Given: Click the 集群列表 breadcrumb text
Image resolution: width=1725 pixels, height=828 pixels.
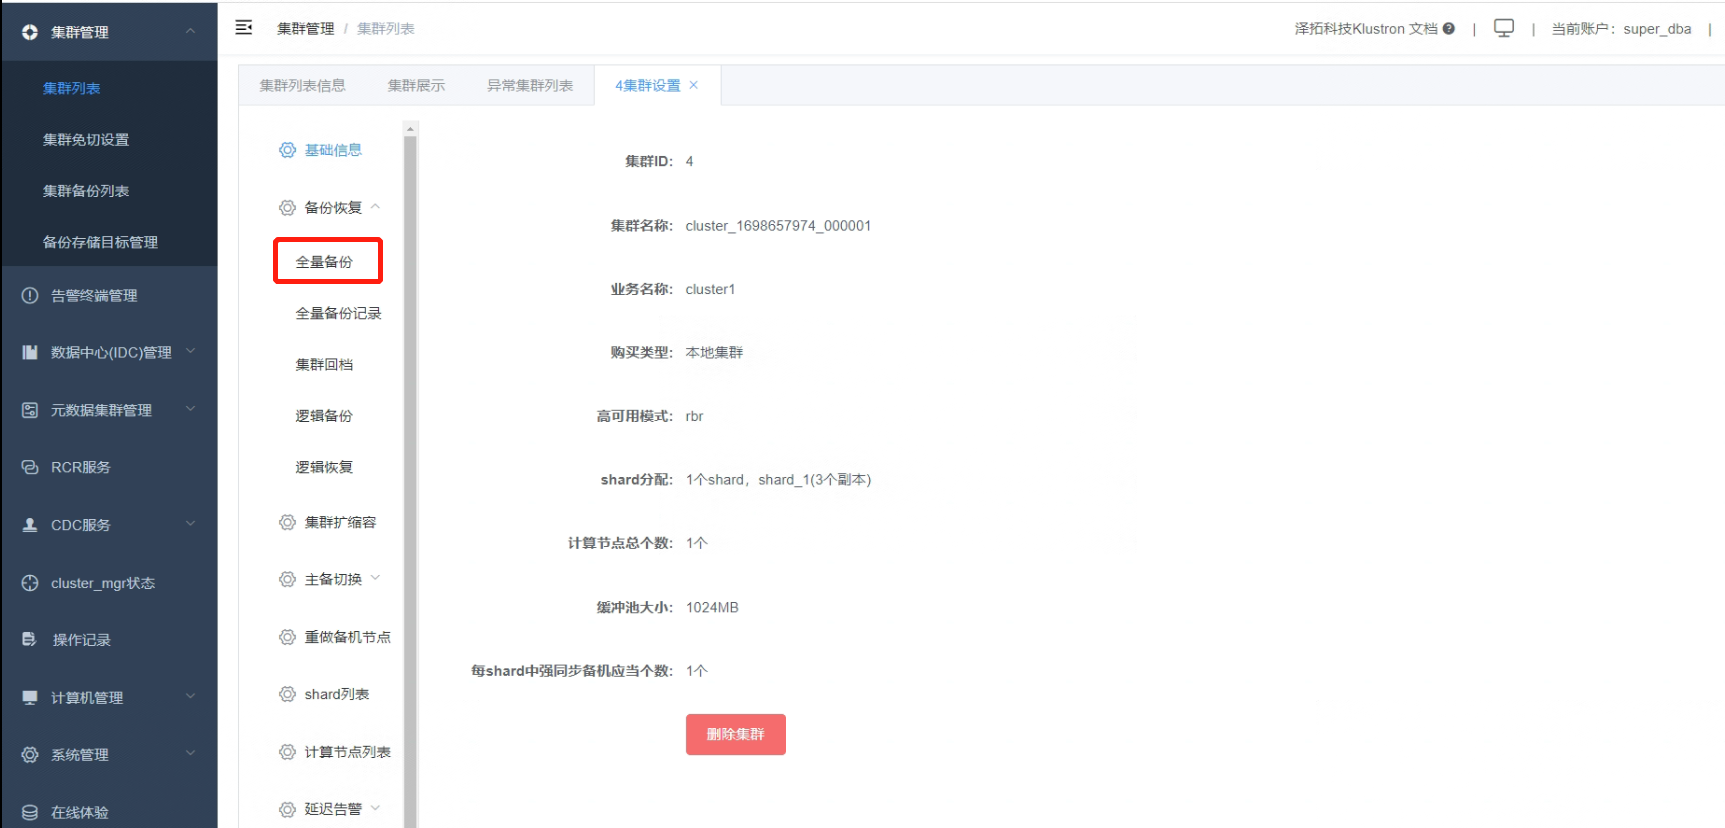Looking at the screenshot, I should pos(386,29).
